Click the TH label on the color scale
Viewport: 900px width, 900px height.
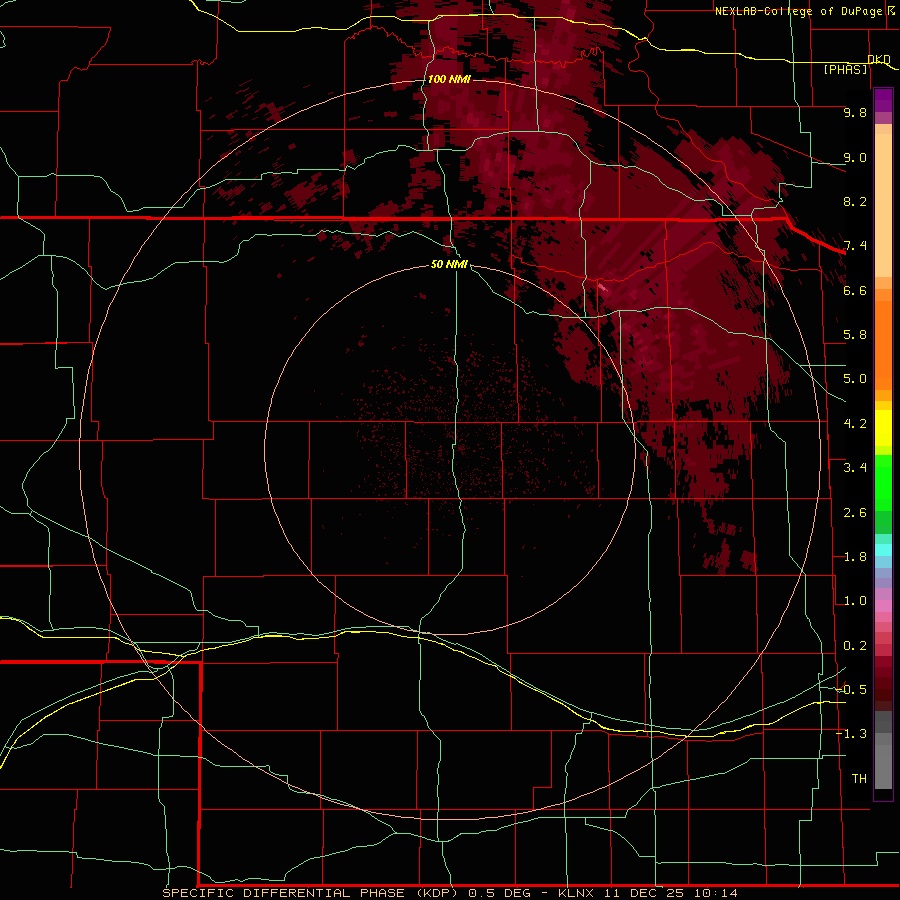pyautogui.click(x=859, y=779)
